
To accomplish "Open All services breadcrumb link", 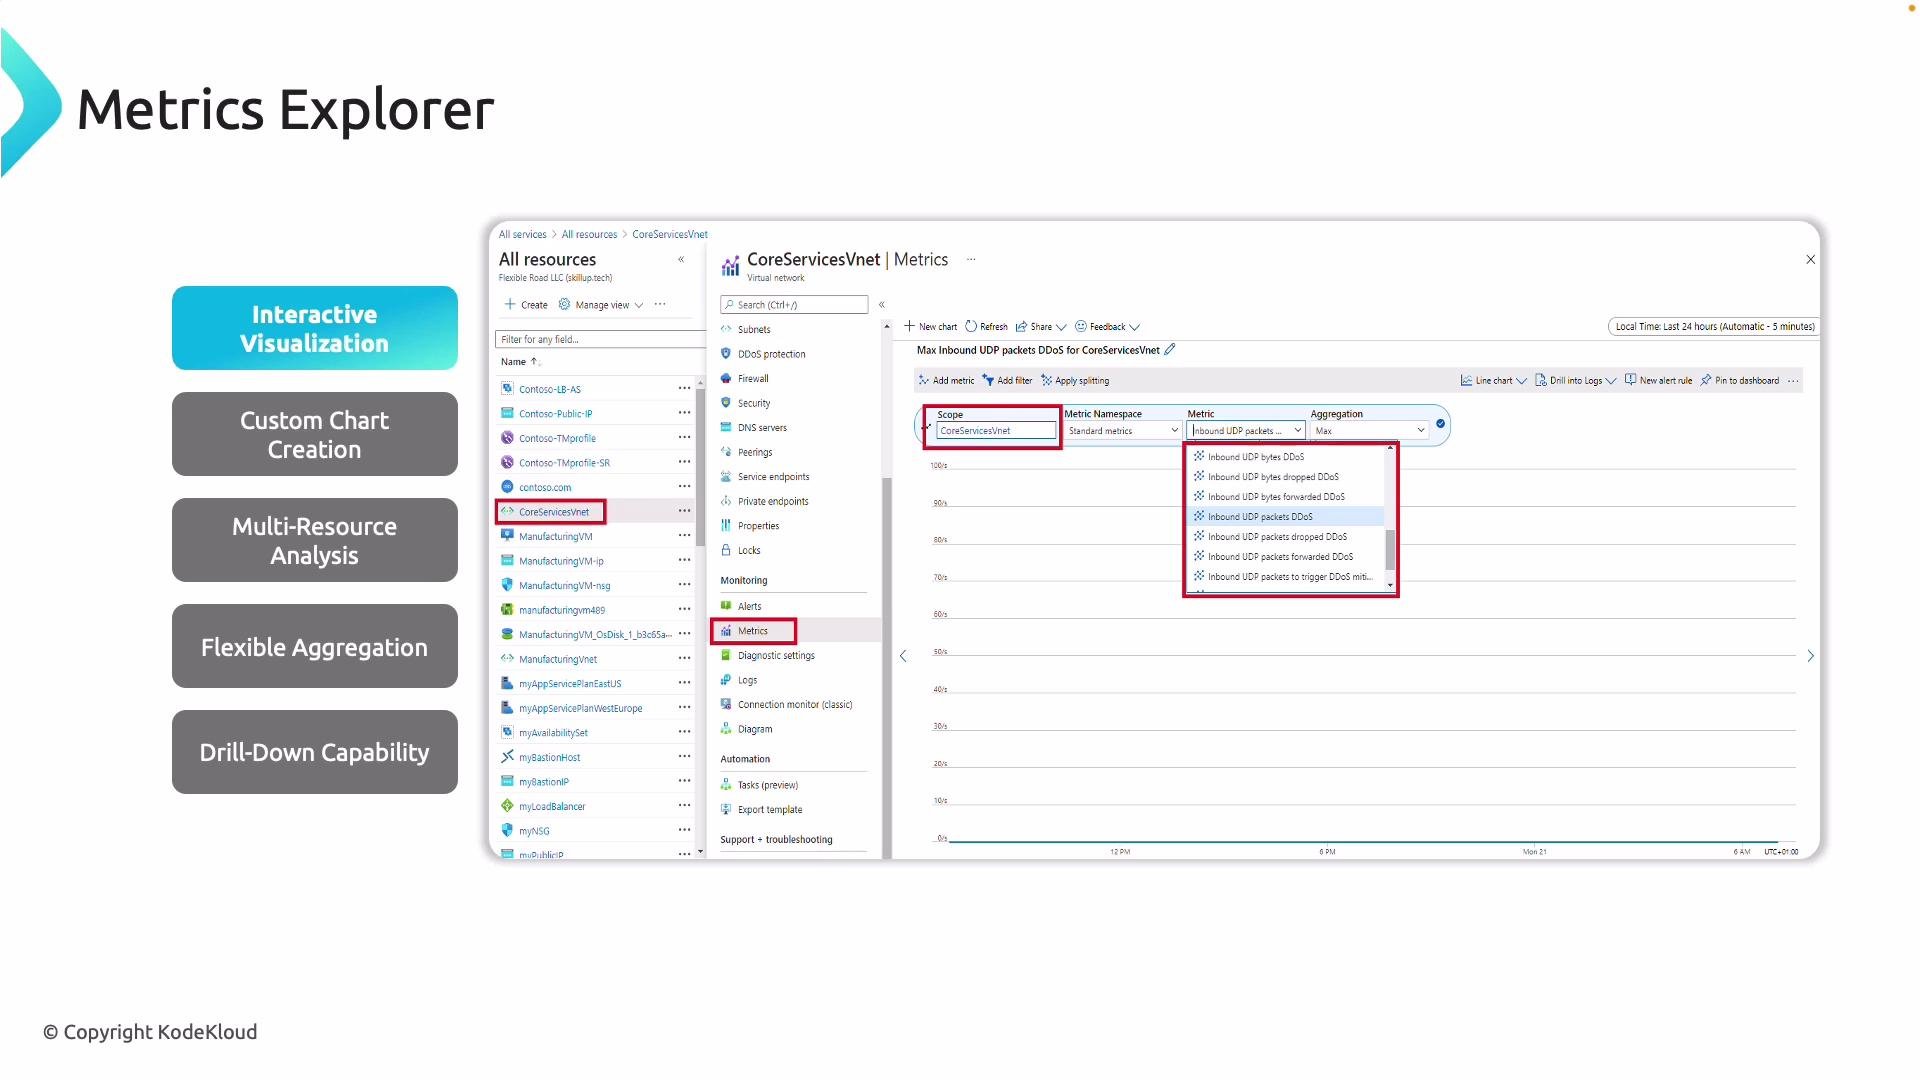I will click(x=522, y=235).
